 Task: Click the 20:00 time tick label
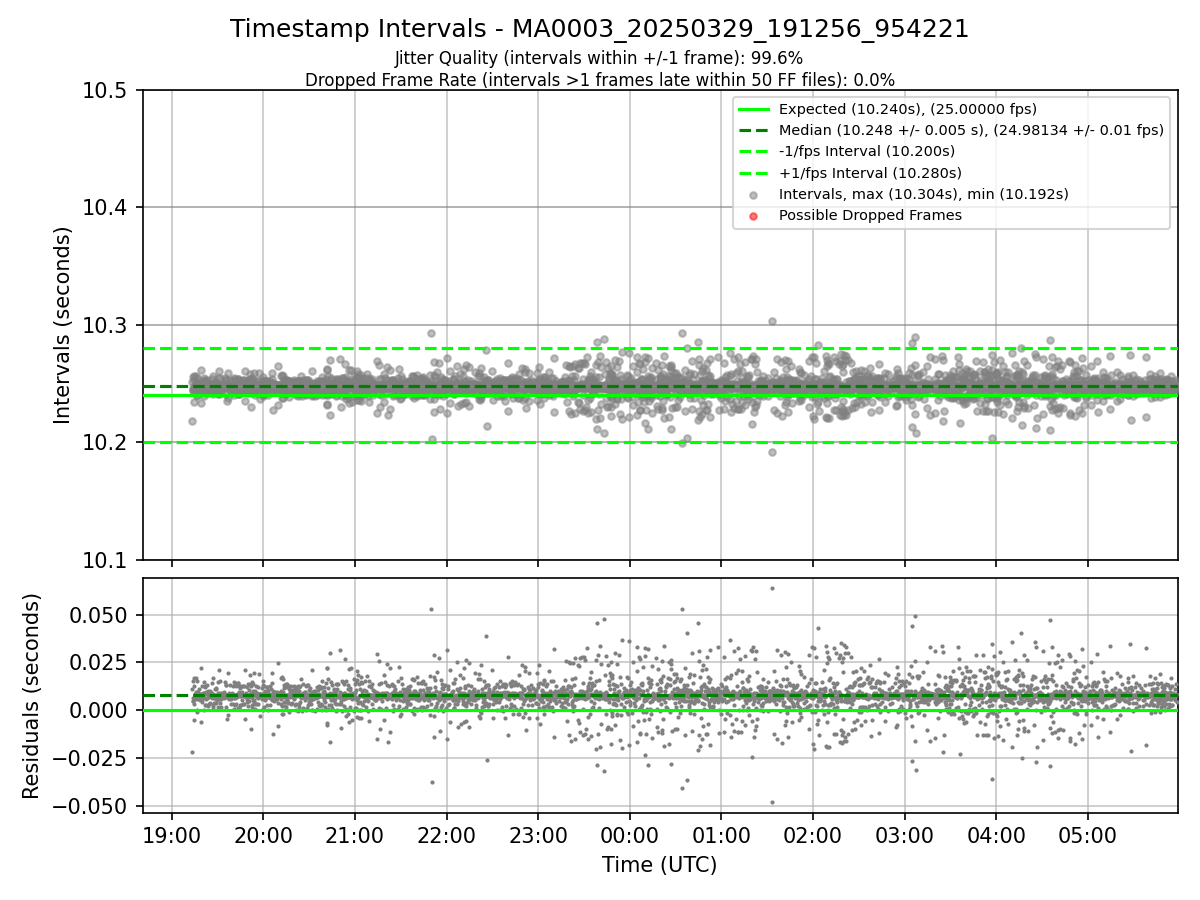(x=263, y=835)
